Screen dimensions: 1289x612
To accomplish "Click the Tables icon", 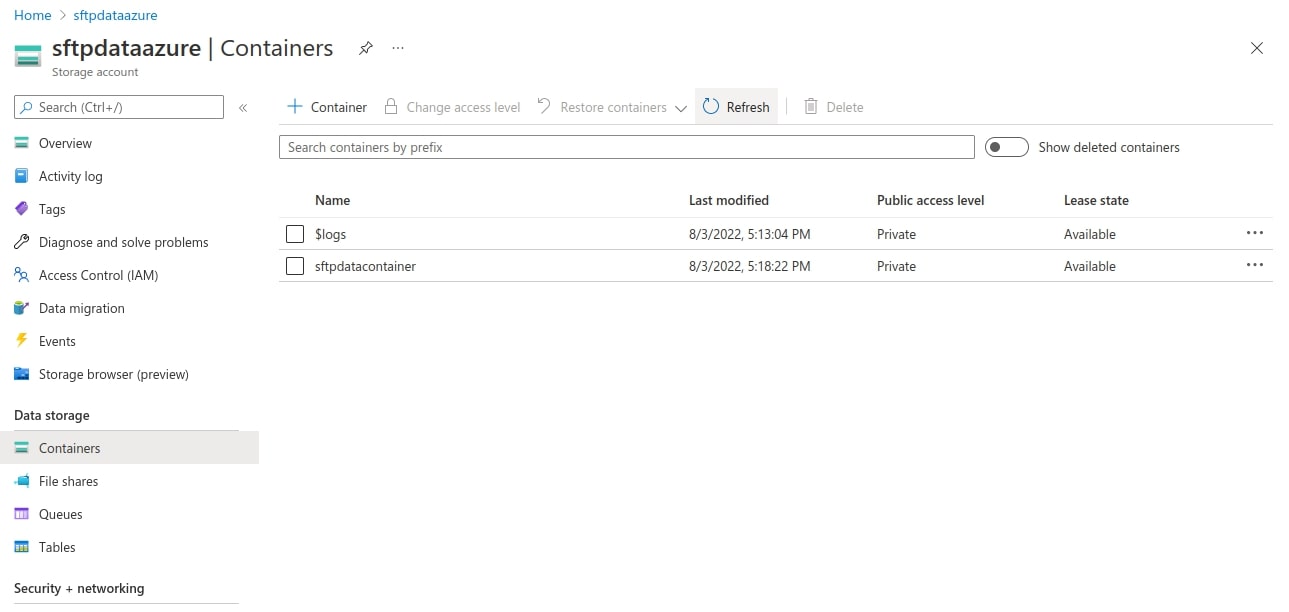I will click(22, 547).
